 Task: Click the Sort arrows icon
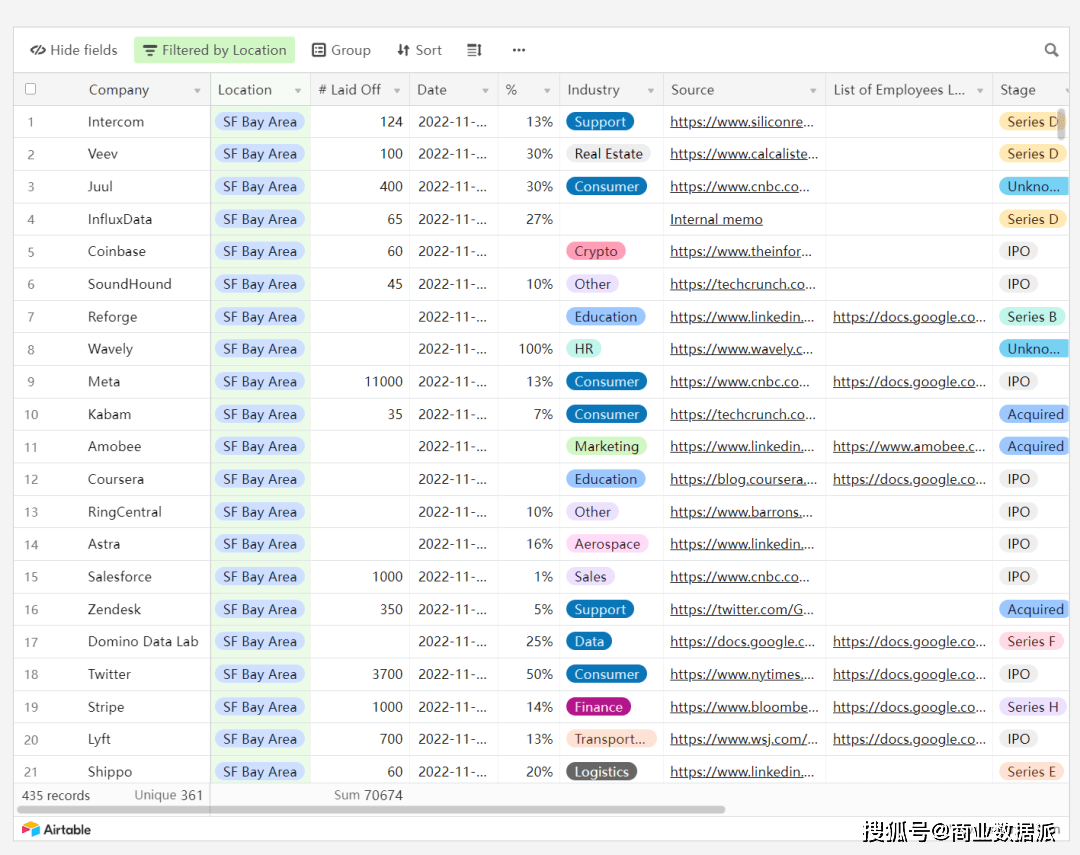click(x=404, y=50)
